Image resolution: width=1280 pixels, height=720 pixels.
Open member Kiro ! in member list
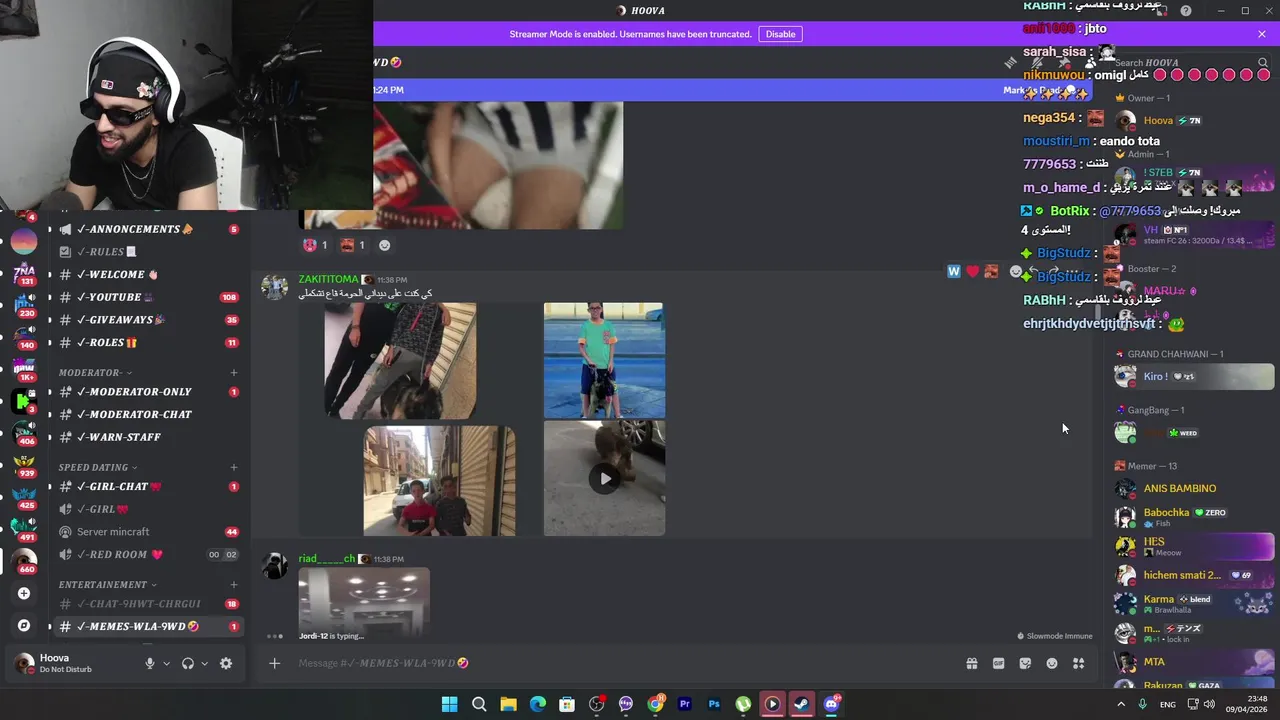point(1194,377)
